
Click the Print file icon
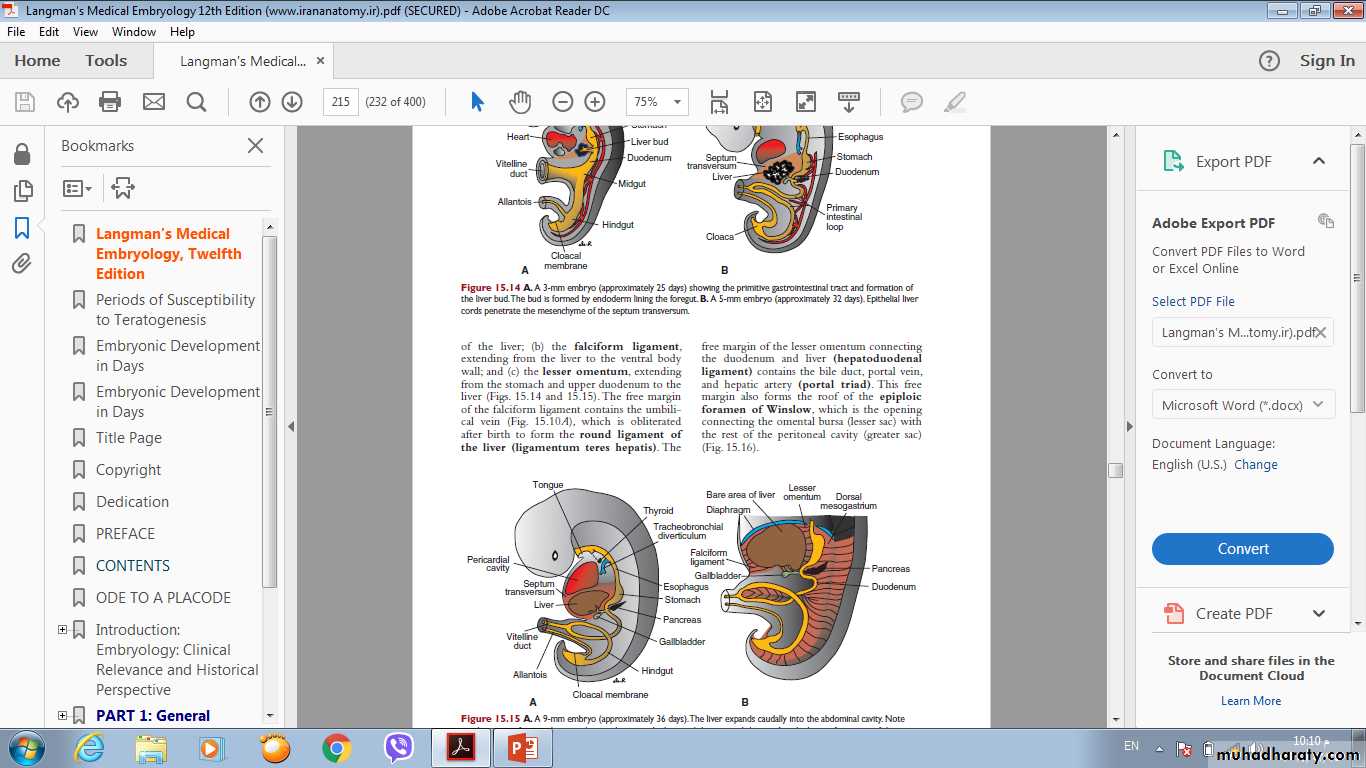click(x=110, y=102)
